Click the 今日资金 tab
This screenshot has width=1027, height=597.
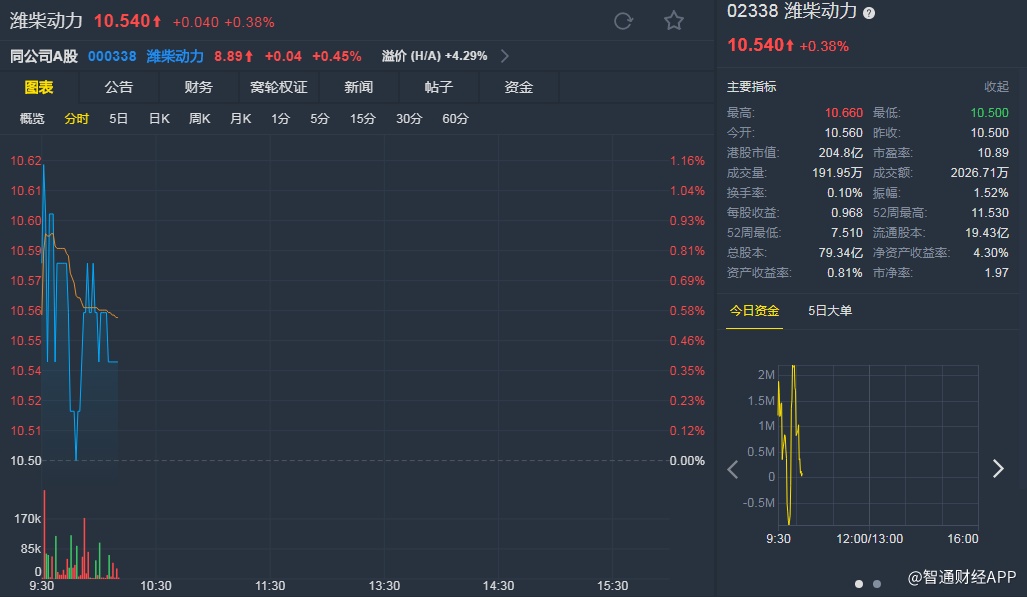tap(754, 311)
